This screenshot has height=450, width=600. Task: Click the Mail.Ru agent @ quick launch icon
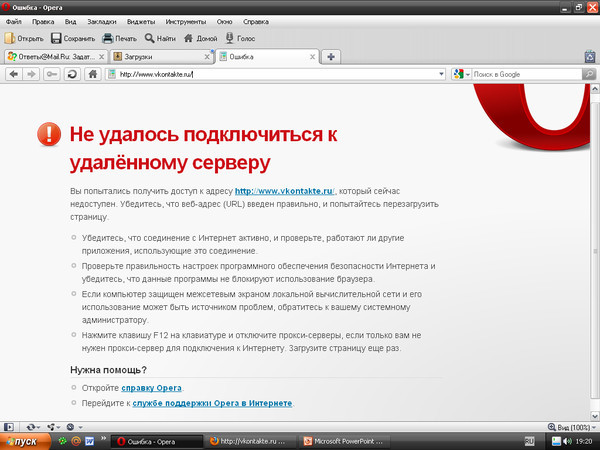pos(76,441)
